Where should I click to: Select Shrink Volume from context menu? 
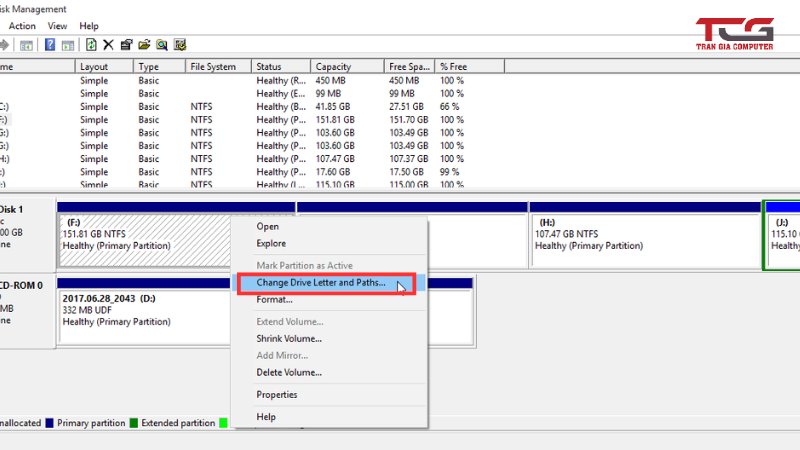point(288,339)
